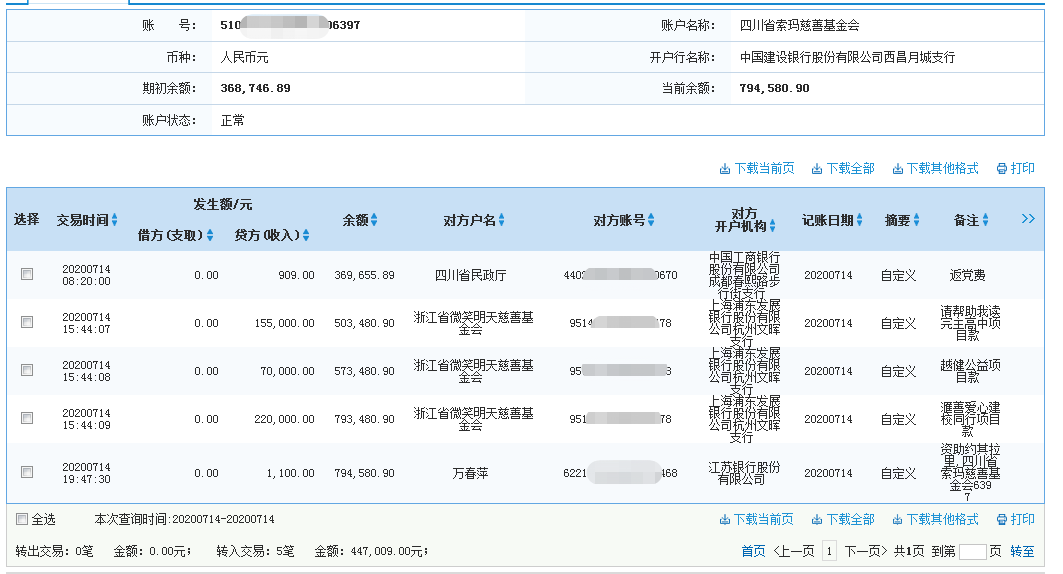Click the 下一页 next page link
This screenshot has width=1063, height=574.
pos(865,551)
